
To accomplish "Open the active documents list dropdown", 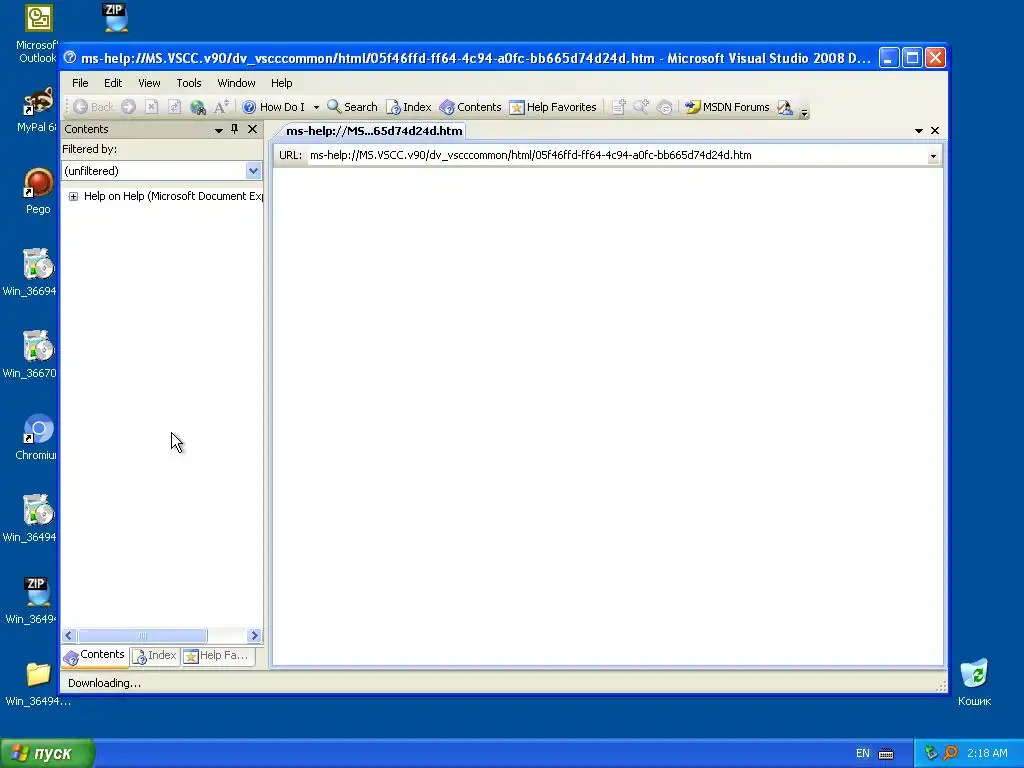I will coord(919,131).
